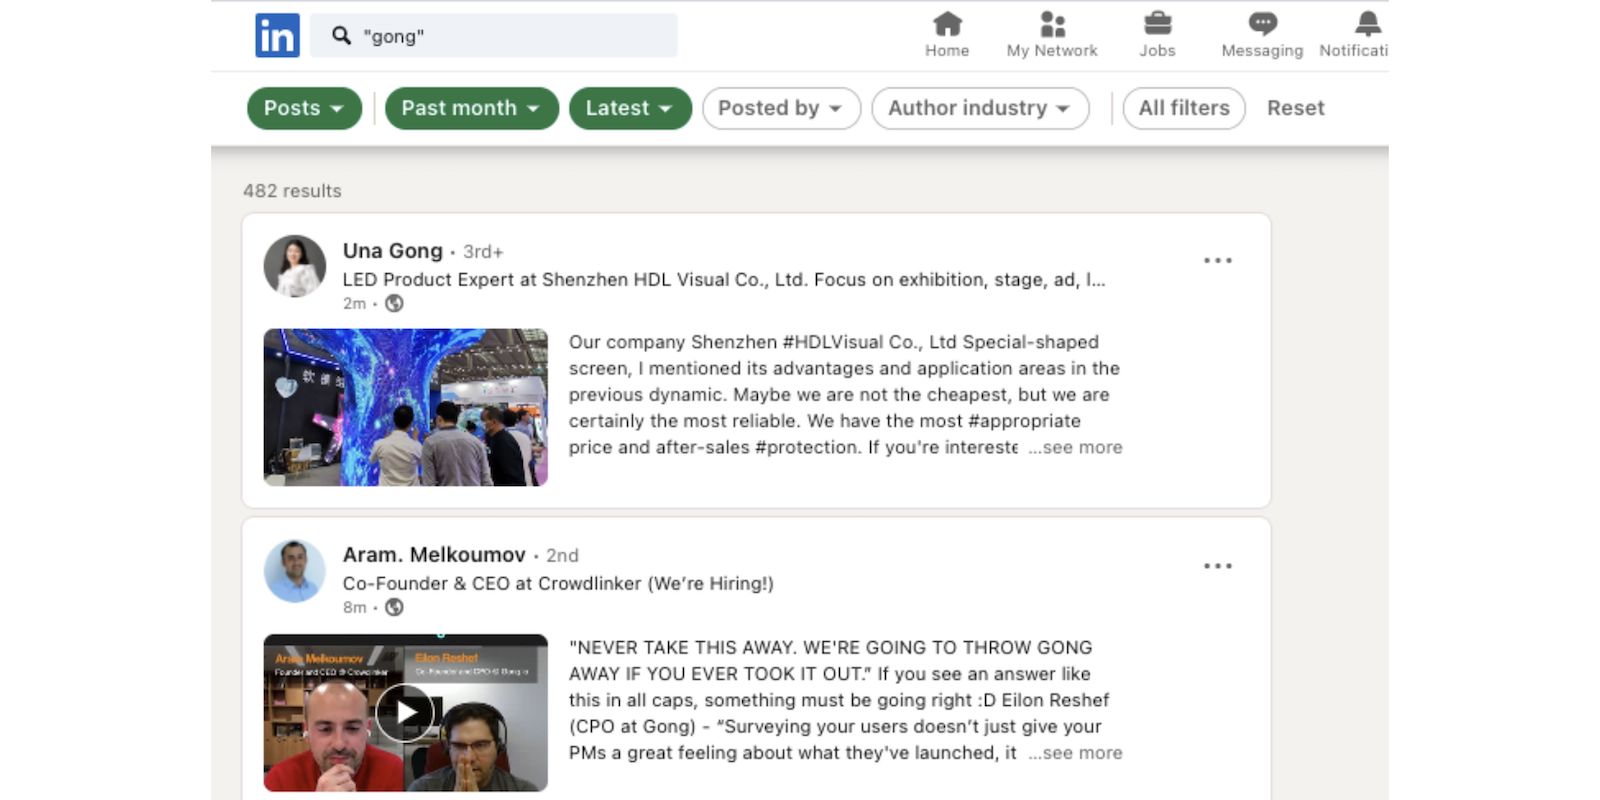This screenshot has height=800, width=1600.
Task: Open Aram. Melkoumov profile name link
Action: click(434, 555)
